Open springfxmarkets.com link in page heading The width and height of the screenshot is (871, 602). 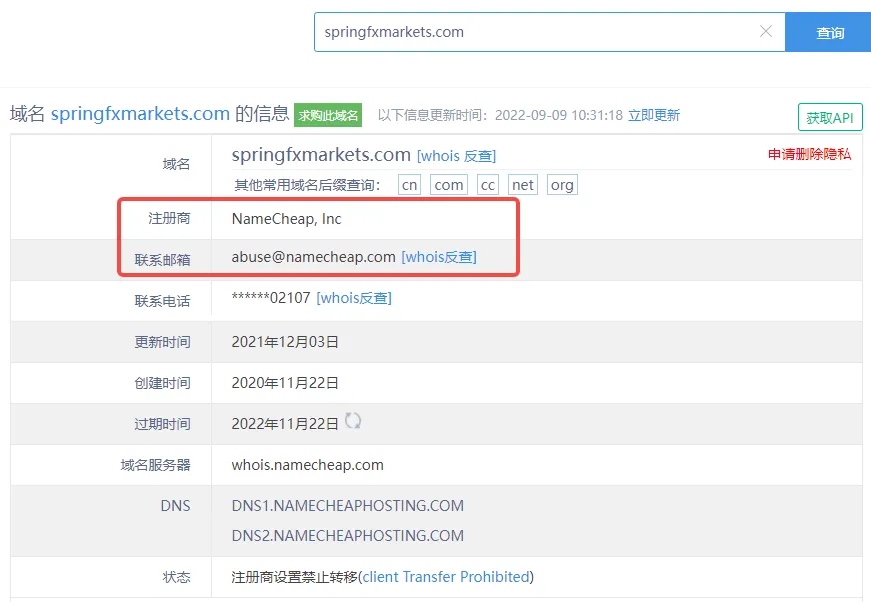click(x=140, y=114)
